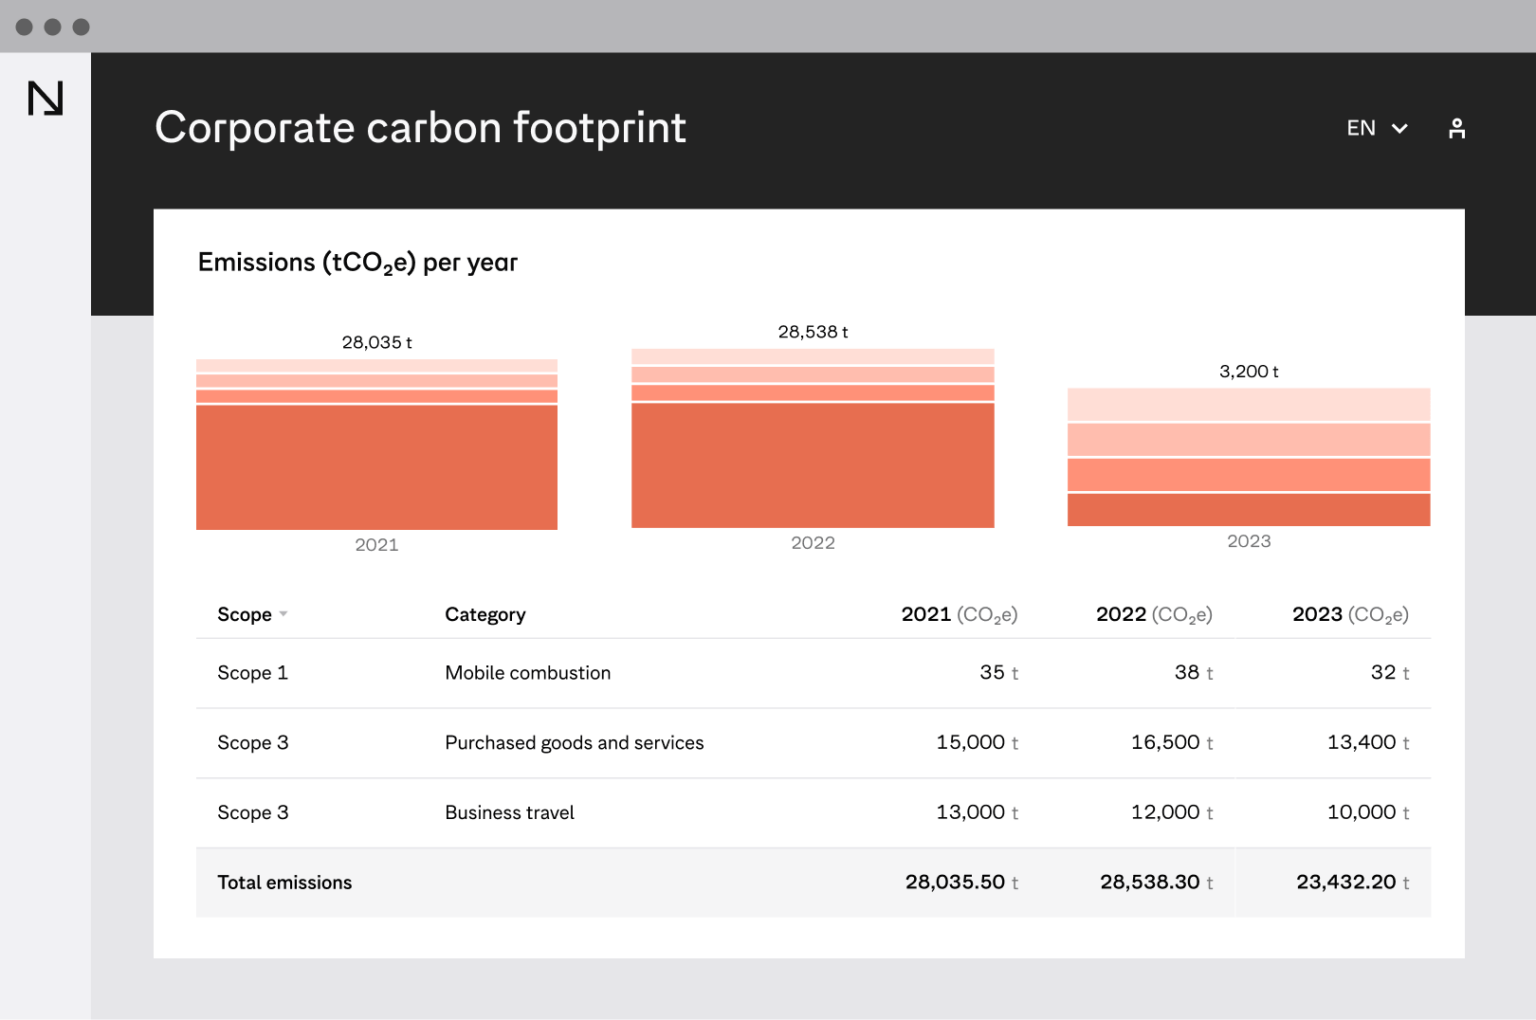
Task: Open the Scope column sort dropdown
Action: coord(284,615)
